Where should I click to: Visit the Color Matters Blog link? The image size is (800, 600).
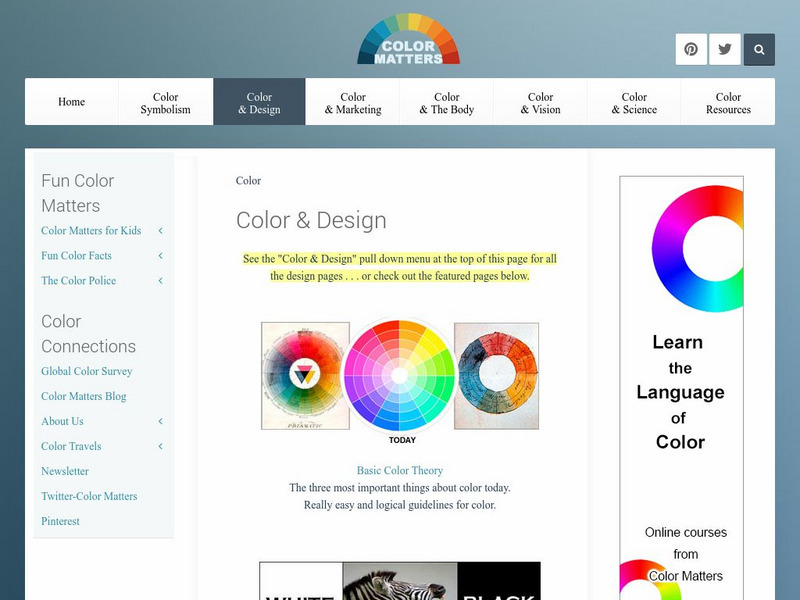[84, 396]
